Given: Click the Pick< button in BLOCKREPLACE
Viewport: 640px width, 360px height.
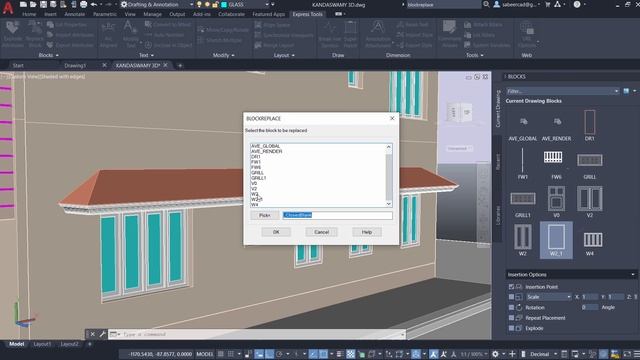Looking at the screenshot, I should [x=264, y=215].
